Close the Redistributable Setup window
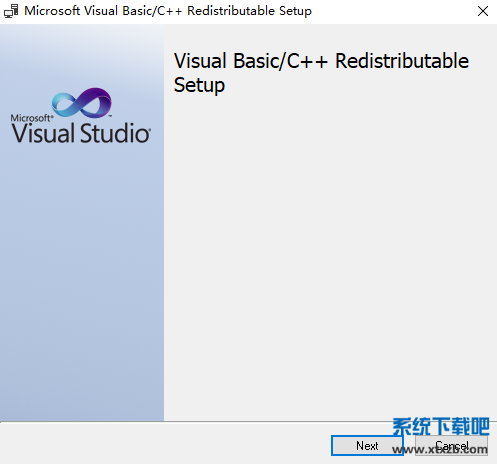 click(x=483, y=11)
